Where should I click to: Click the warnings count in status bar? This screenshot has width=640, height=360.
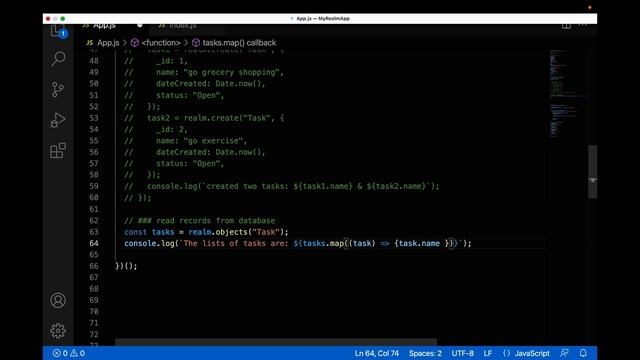coord(78,353)
